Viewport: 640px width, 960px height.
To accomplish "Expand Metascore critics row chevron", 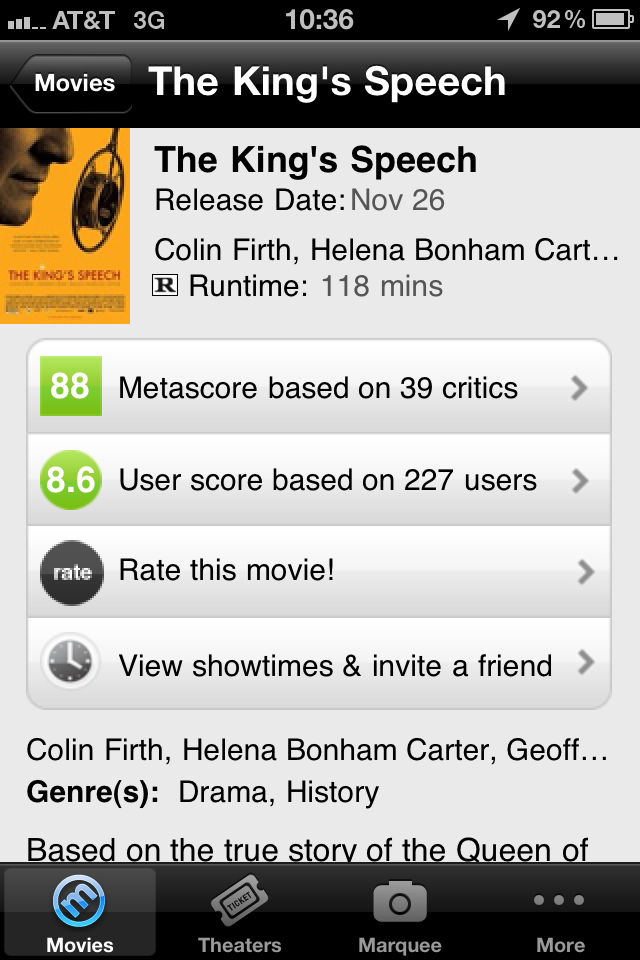I will tap(579, 387).
